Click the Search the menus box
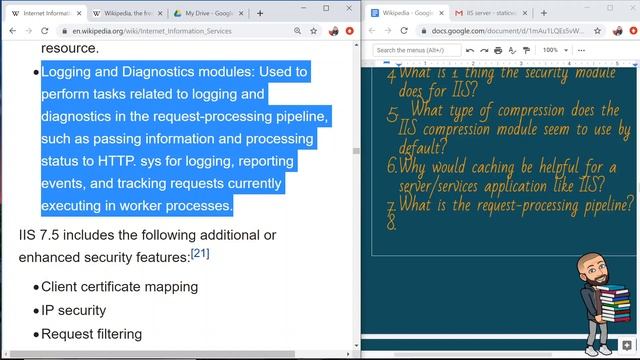This screenshot has height=360, width=640. pos(416,50)
